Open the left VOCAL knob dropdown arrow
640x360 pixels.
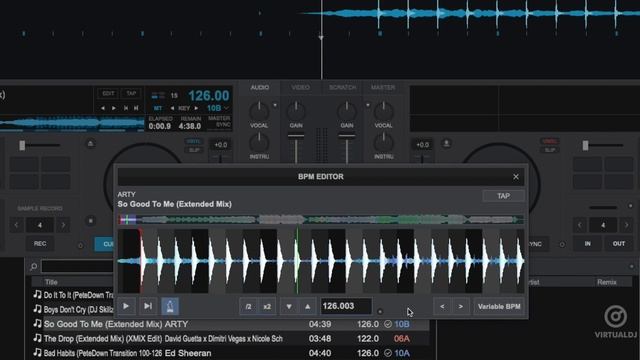tap(275, 105)
